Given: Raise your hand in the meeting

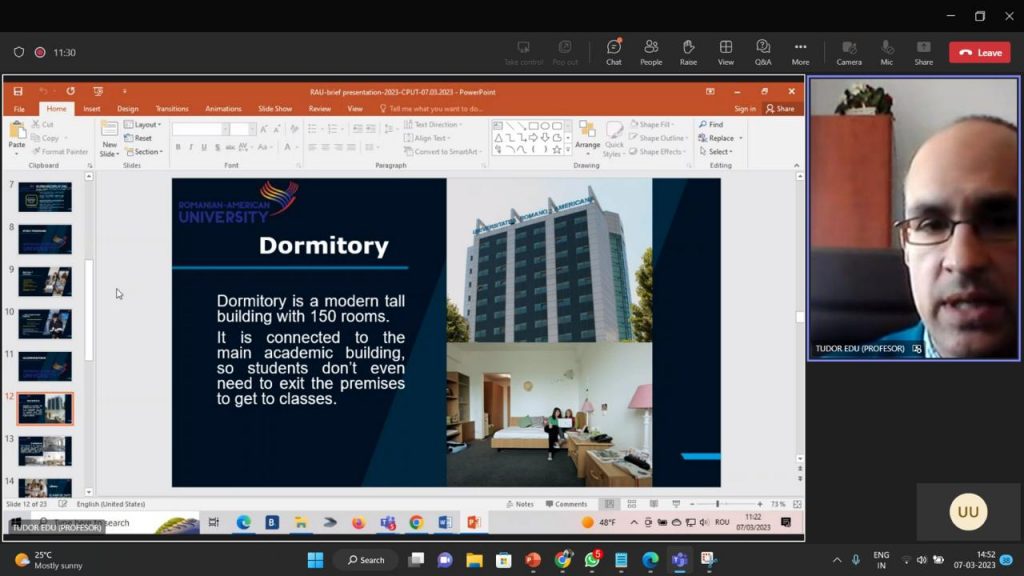Looking at the screenshot, I should point(688,52).
